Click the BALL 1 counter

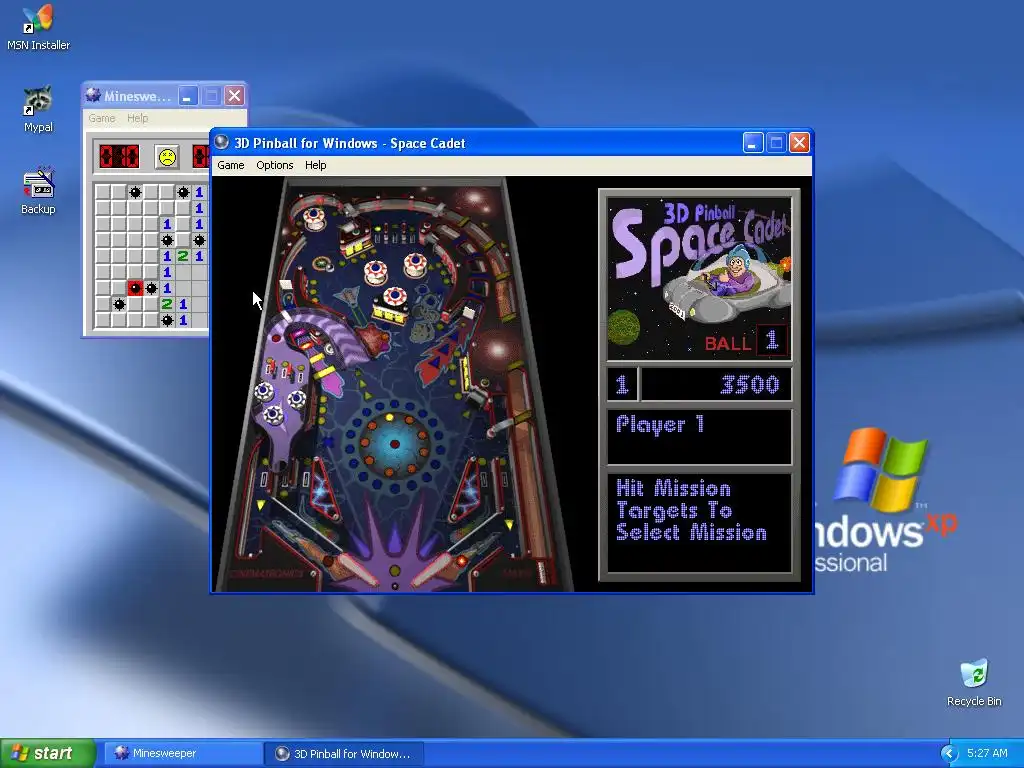click(x=745, y=341)
